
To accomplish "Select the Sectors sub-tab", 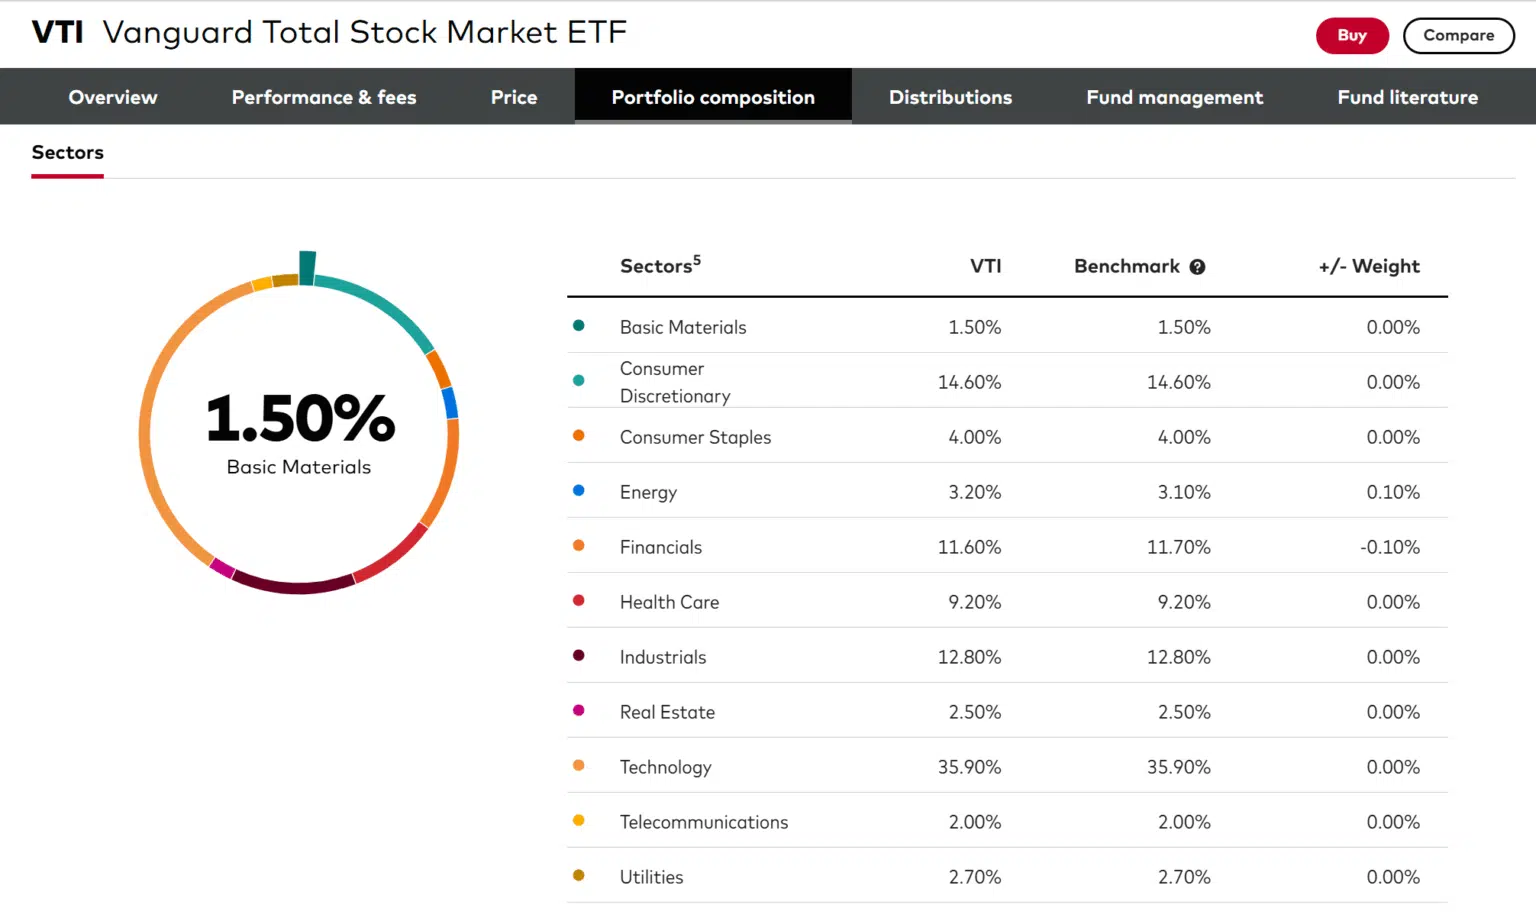I will pyautogui.click(x=68, y=153).
